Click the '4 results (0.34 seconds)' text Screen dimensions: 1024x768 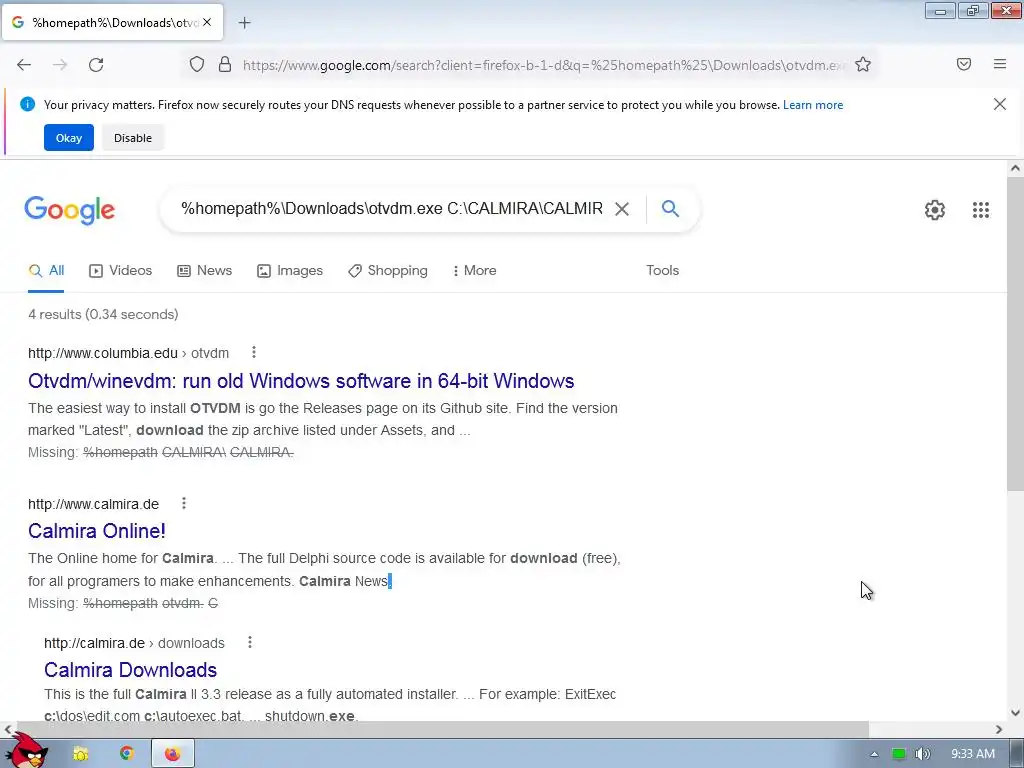[x=103, y=314]
